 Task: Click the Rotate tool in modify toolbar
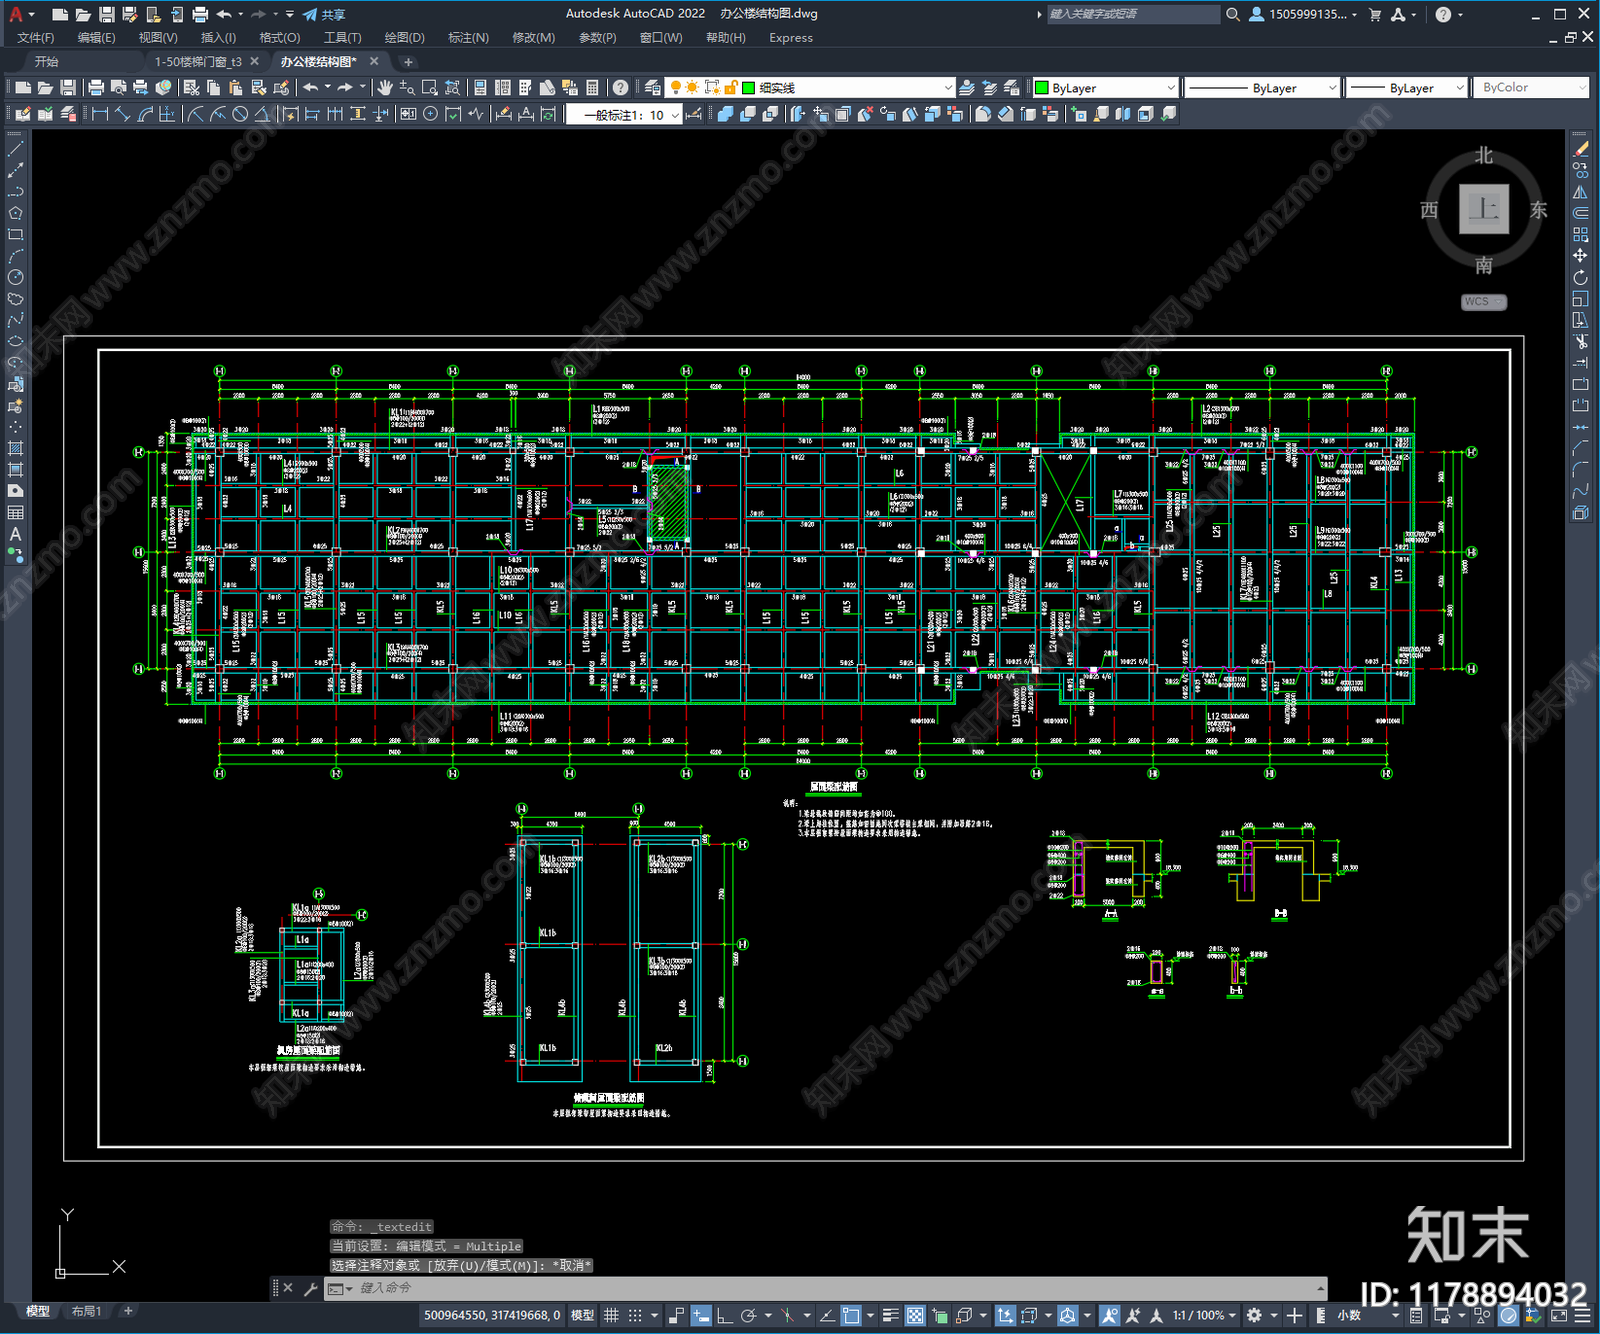tap(1580, 277)
